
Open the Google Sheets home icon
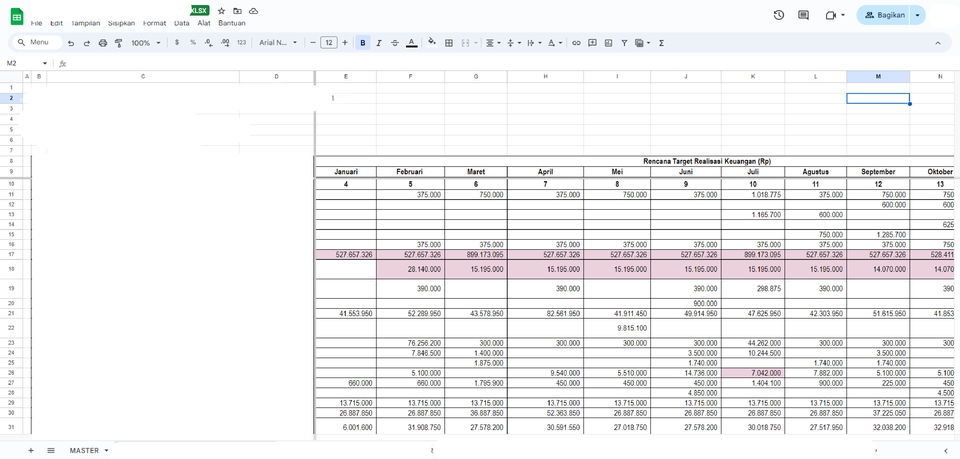coord(17,17)
